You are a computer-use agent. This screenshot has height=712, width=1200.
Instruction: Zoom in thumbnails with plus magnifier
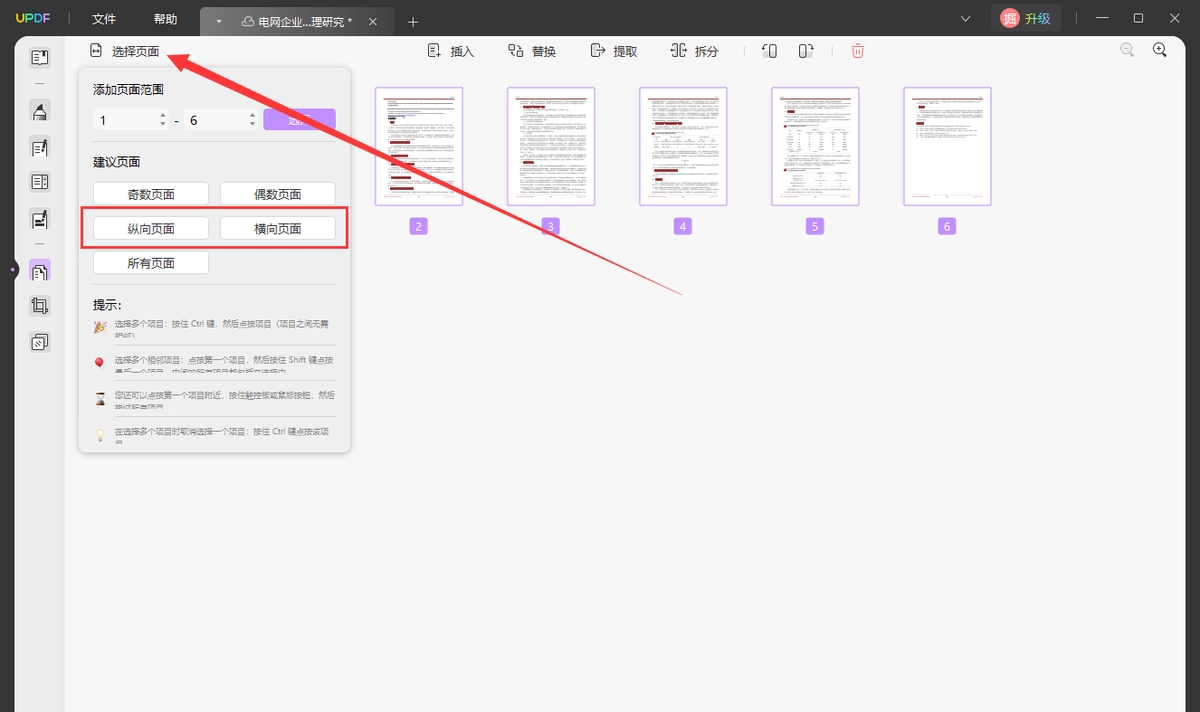(x=1160, y=50)
